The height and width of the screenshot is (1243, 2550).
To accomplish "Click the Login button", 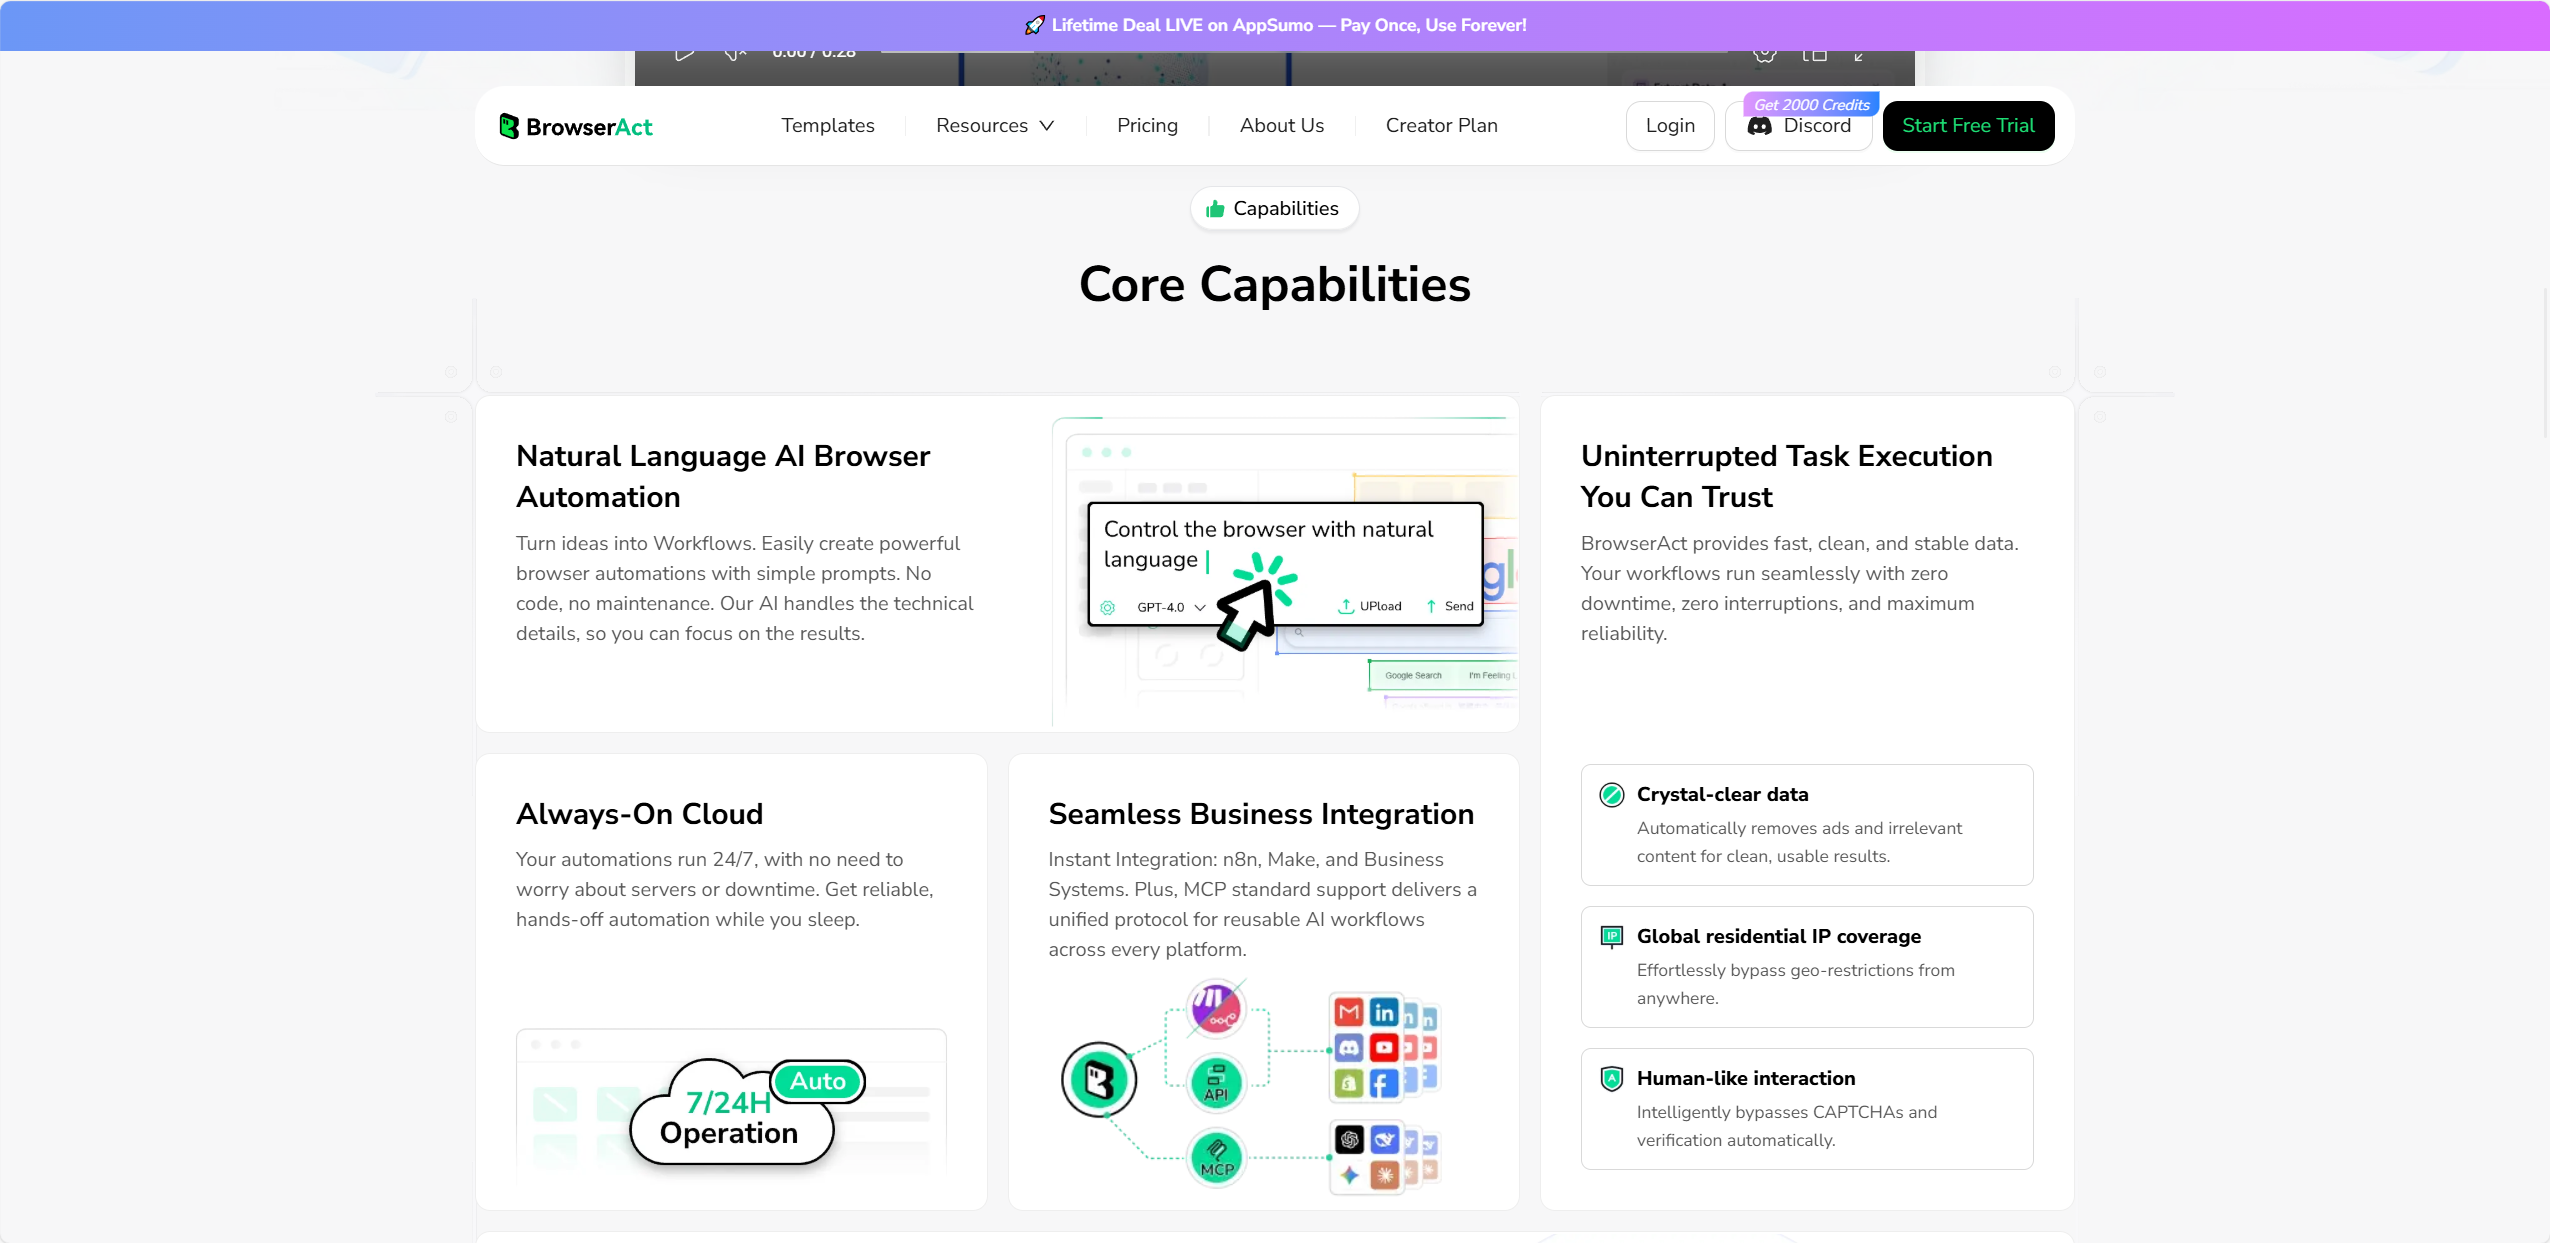I will coord(1669,126).
